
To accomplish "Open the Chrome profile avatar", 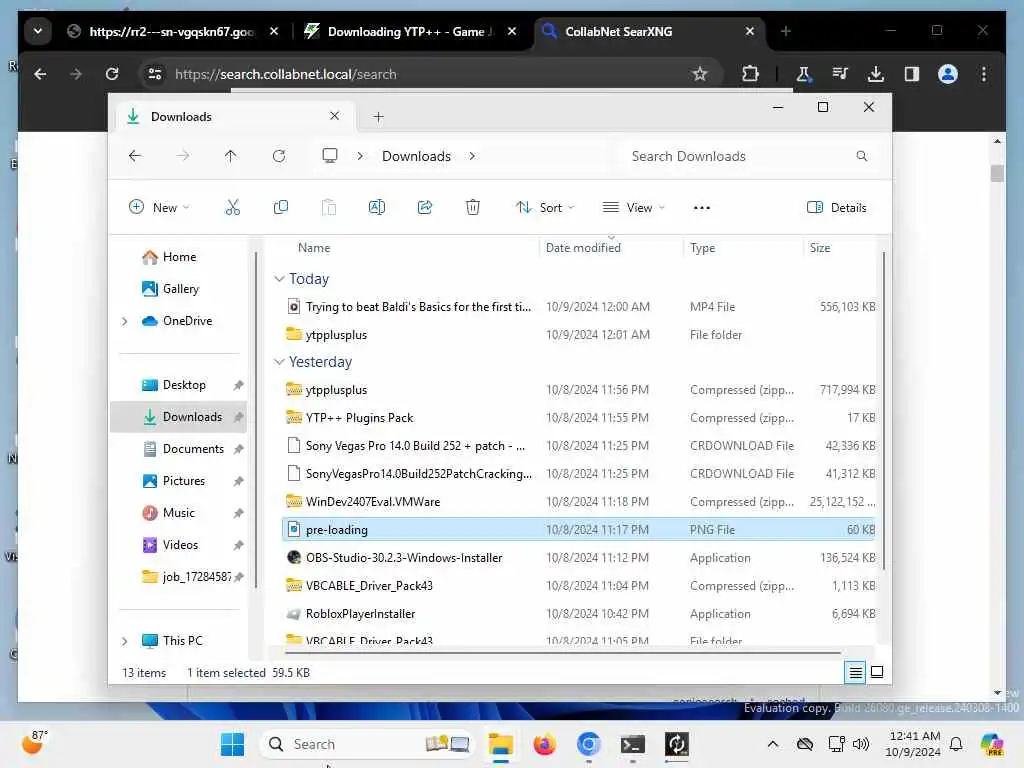I will point(948,74).
